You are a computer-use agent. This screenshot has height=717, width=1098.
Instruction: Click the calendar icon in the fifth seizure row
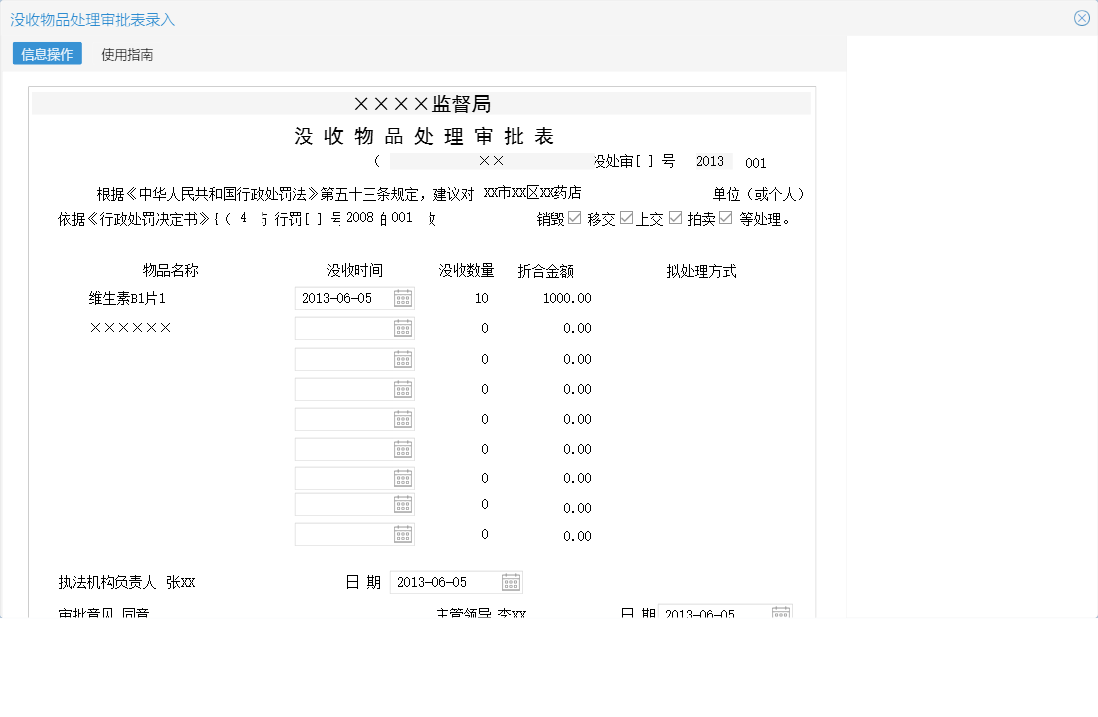pos(403,418)
